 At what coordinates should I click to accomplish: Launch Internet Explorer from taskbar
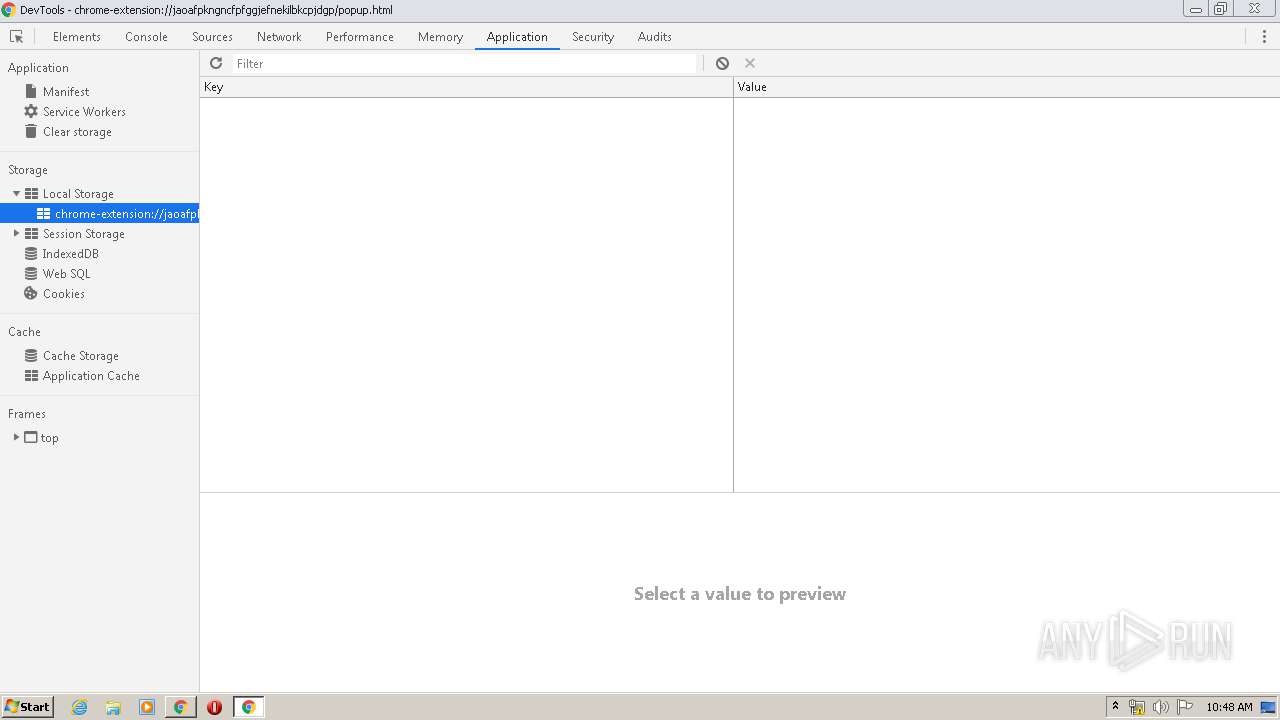point(80,707)
